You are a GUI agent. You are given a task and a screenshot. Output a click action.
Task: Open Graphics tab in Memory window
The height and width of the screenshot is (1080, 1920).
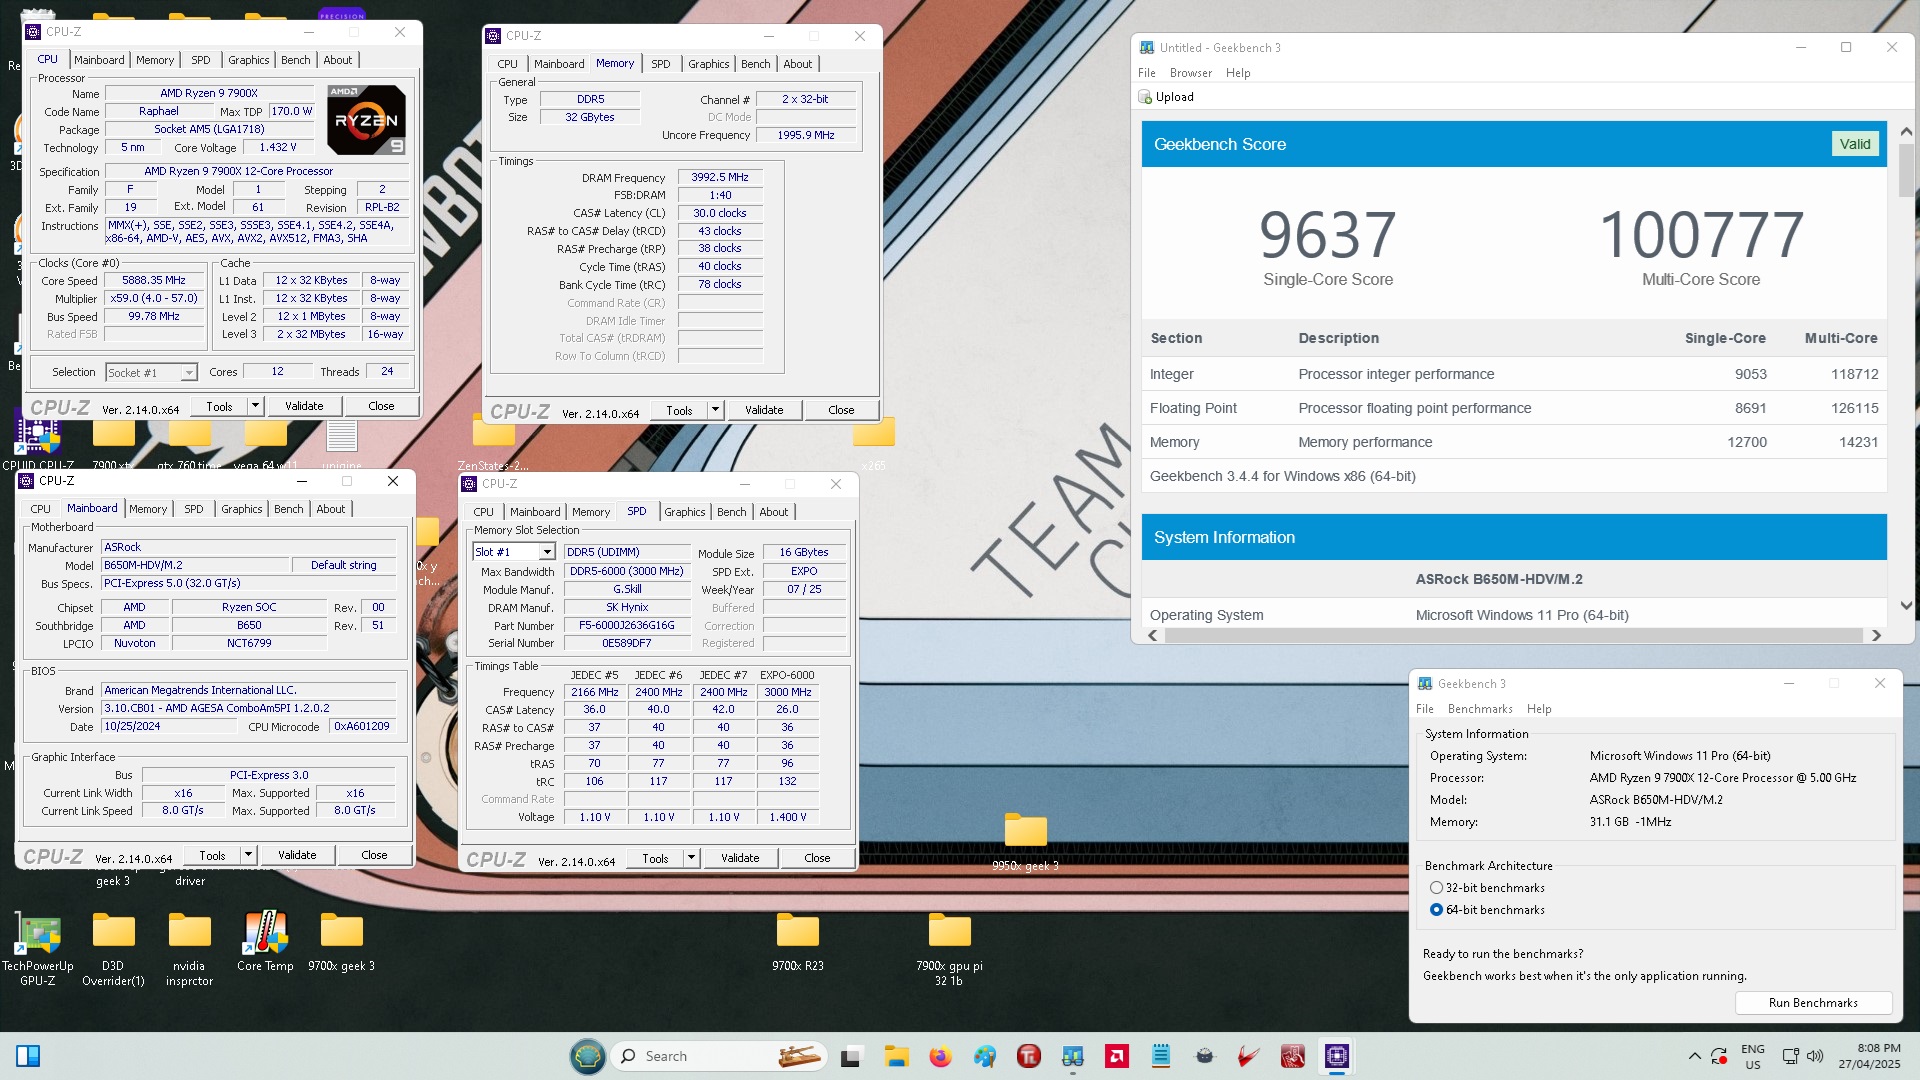tap(709, 64)
